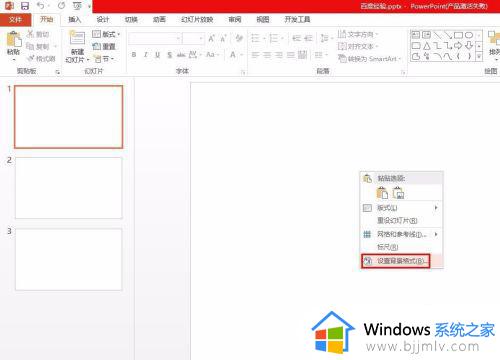Click the Convert to SmartArt button

369,59
